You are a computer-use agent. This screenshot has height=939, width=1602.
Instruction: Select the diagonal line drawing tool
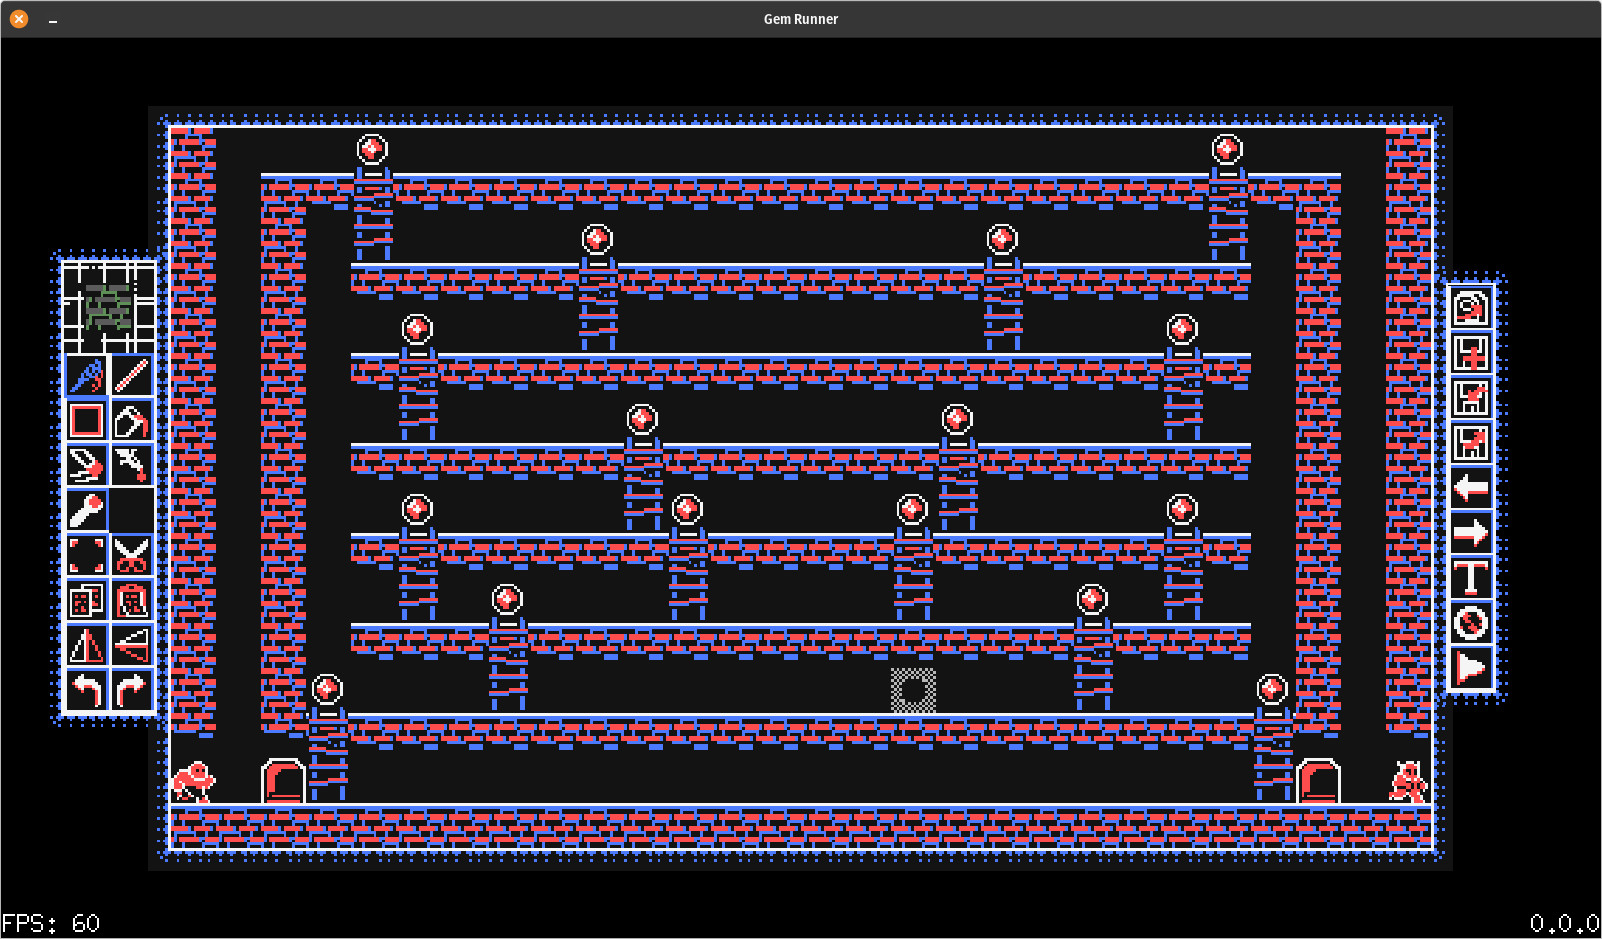(132, 376)
